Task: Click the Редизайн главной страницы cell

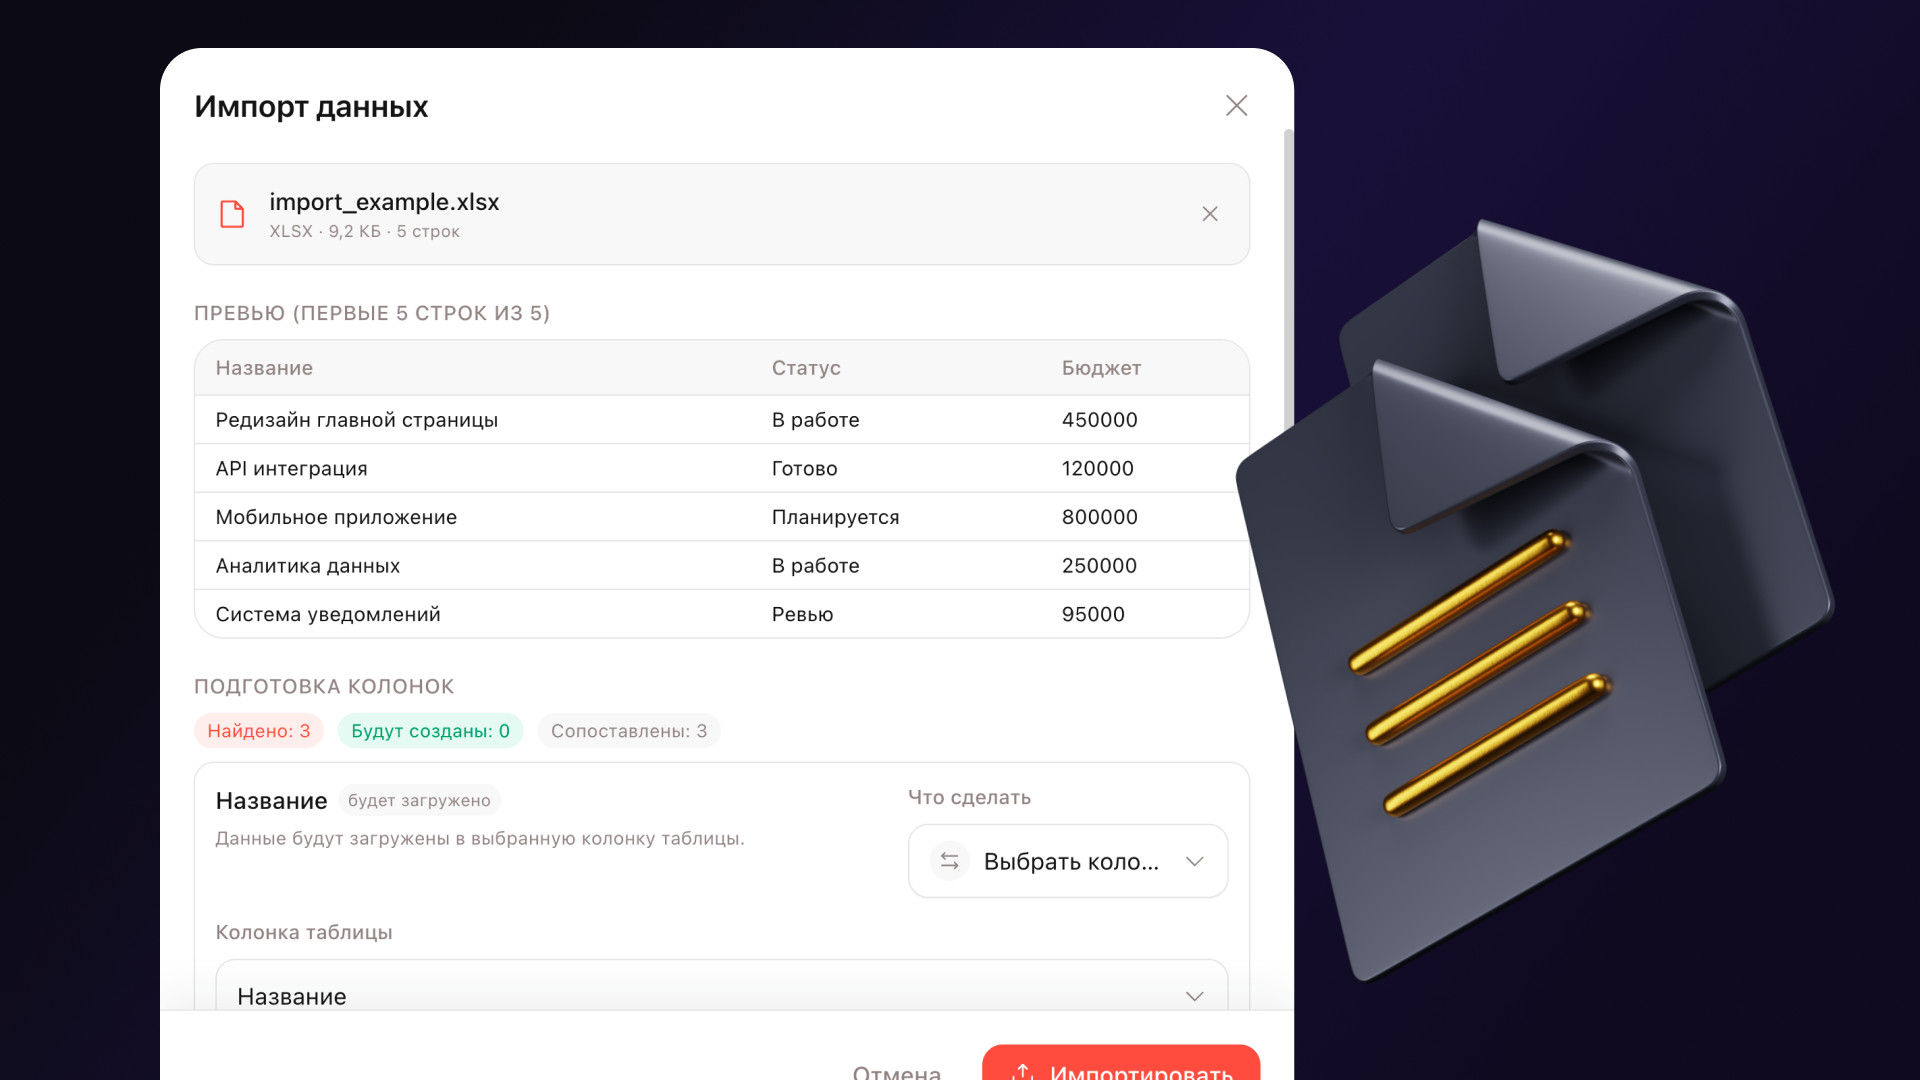Action: (357, 420)
